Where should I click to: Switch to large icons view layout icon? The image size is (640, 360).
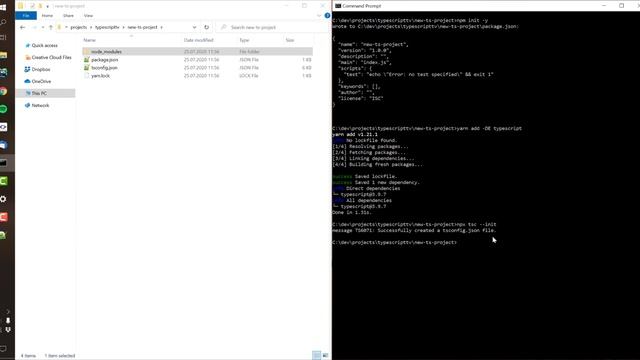pos(325,356)
